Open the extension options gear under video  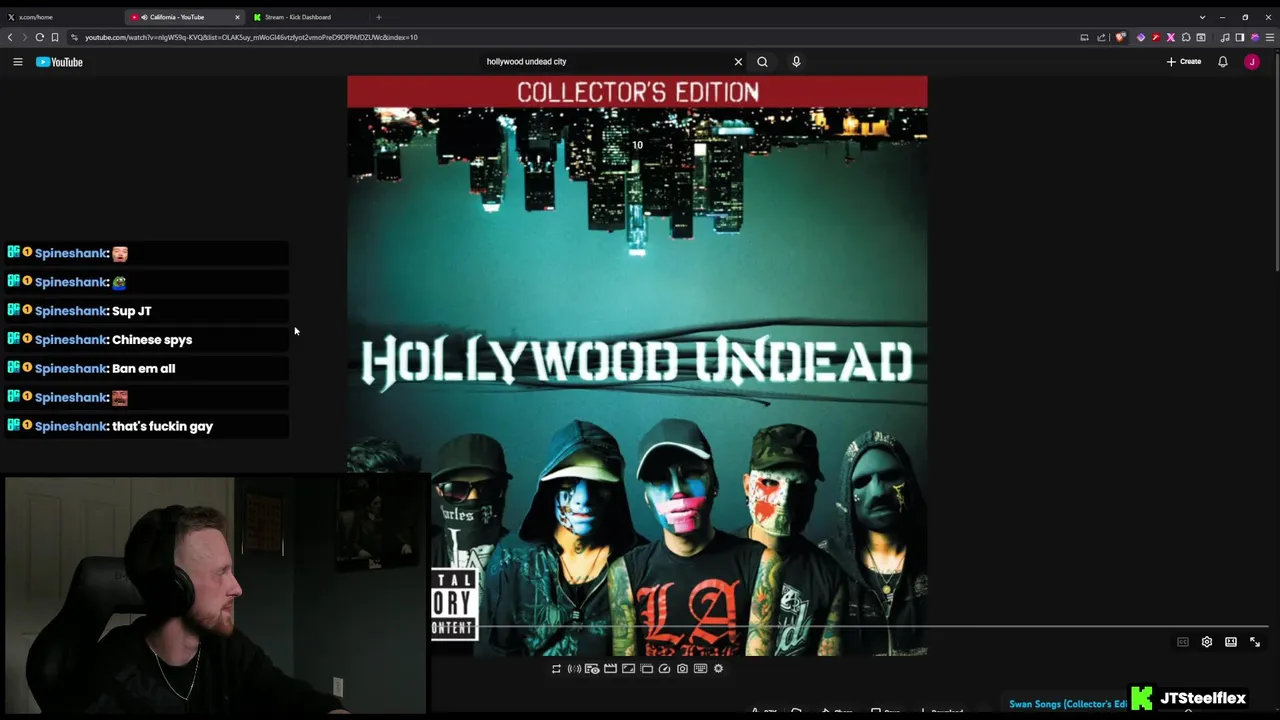[x=718, y=669]
